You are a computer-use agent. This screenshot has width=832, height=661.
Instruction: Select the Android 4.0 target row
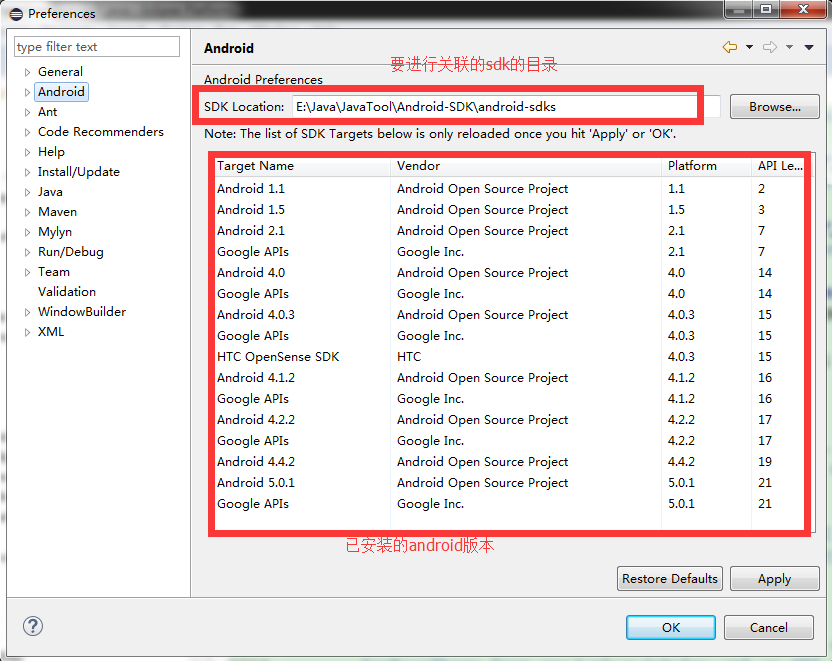(x=509, y=273)
